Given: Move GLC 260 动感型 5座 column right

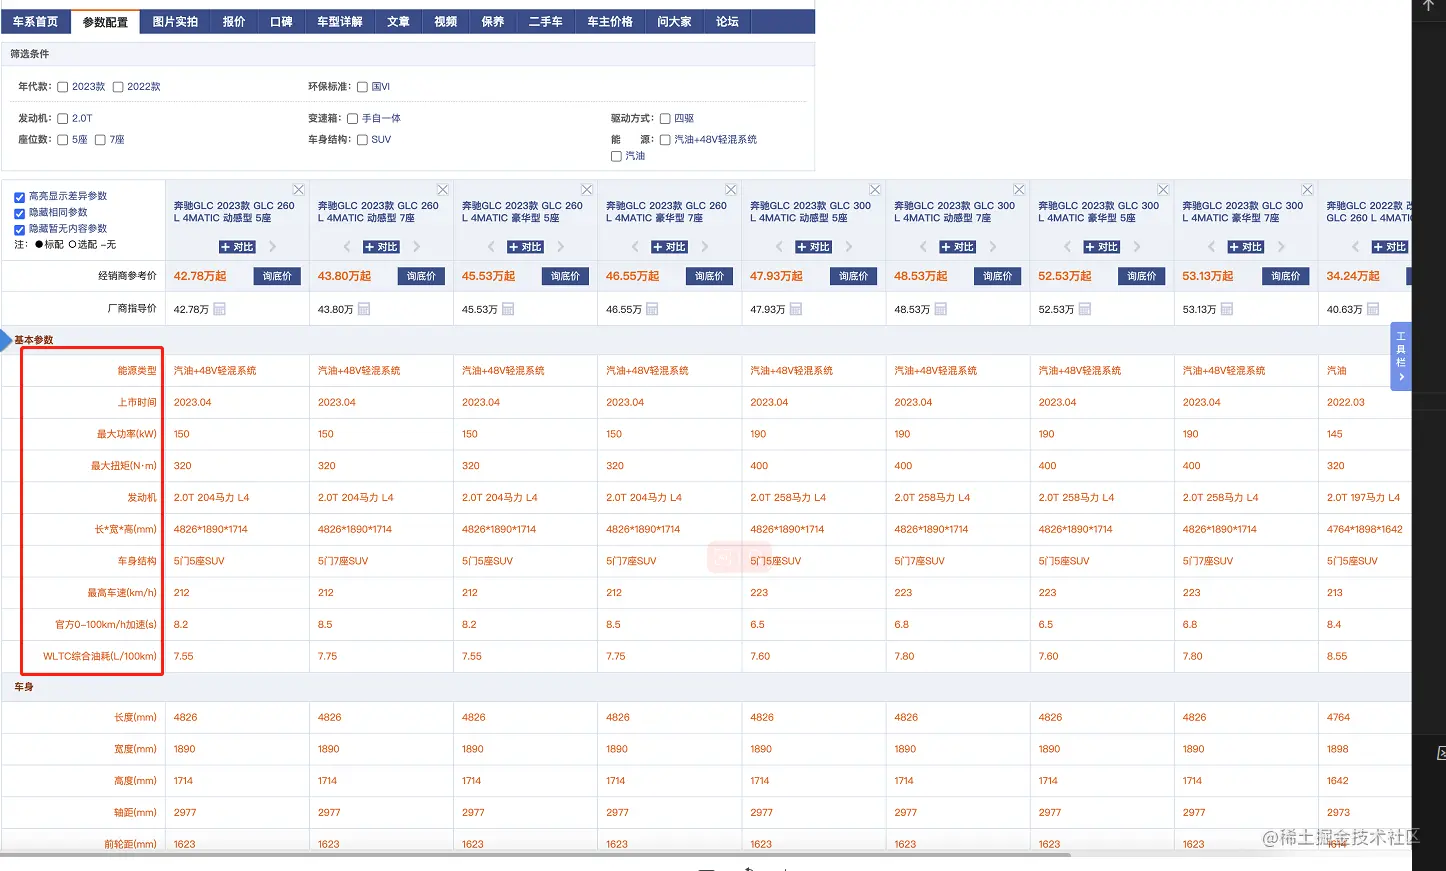Looking at the screenshot, I should (x=272, y=246).
